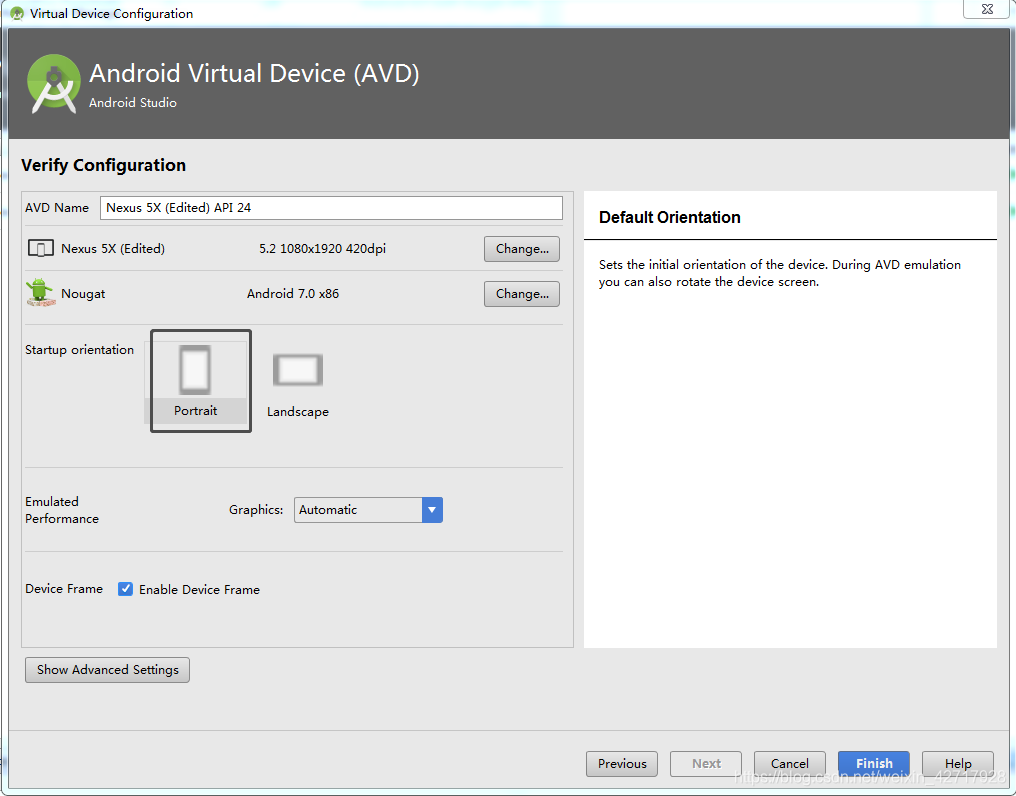Go back with Previous button
Screen dimensions: 1016x796
pos(622,764)
